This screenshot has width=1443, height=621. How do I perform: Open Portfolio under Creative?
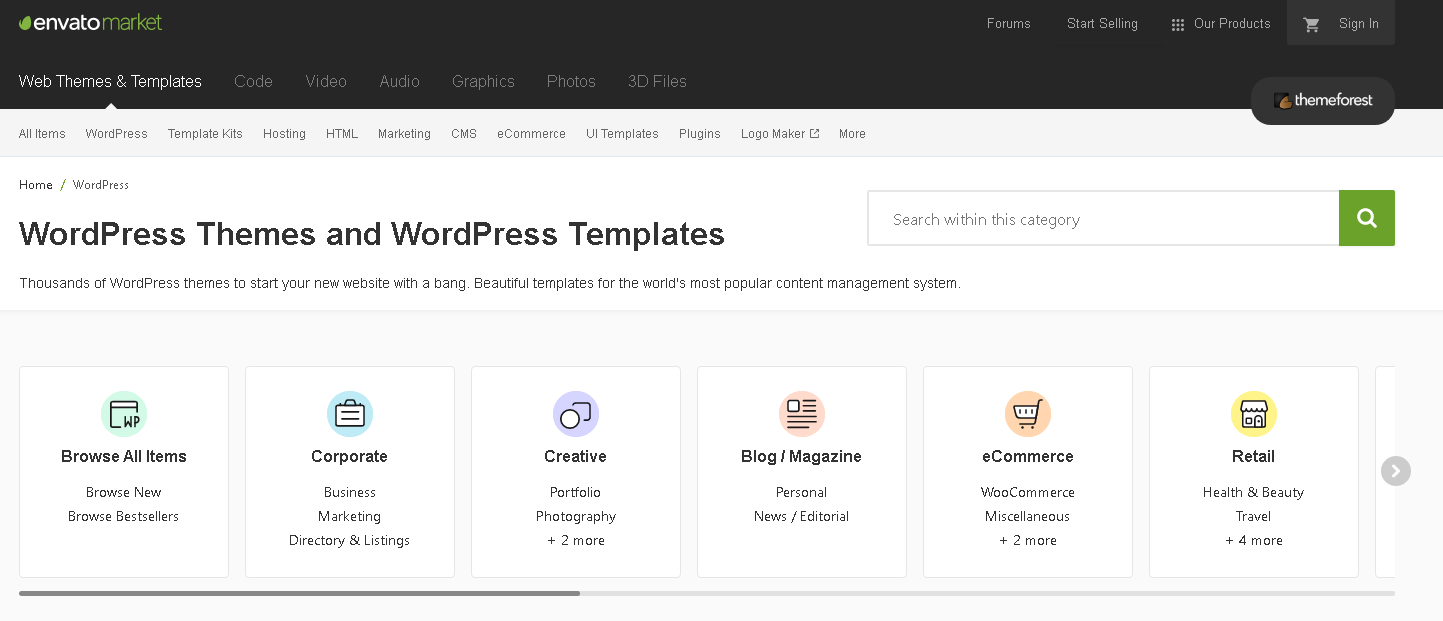pyautogui.click(x=576, y=492)
